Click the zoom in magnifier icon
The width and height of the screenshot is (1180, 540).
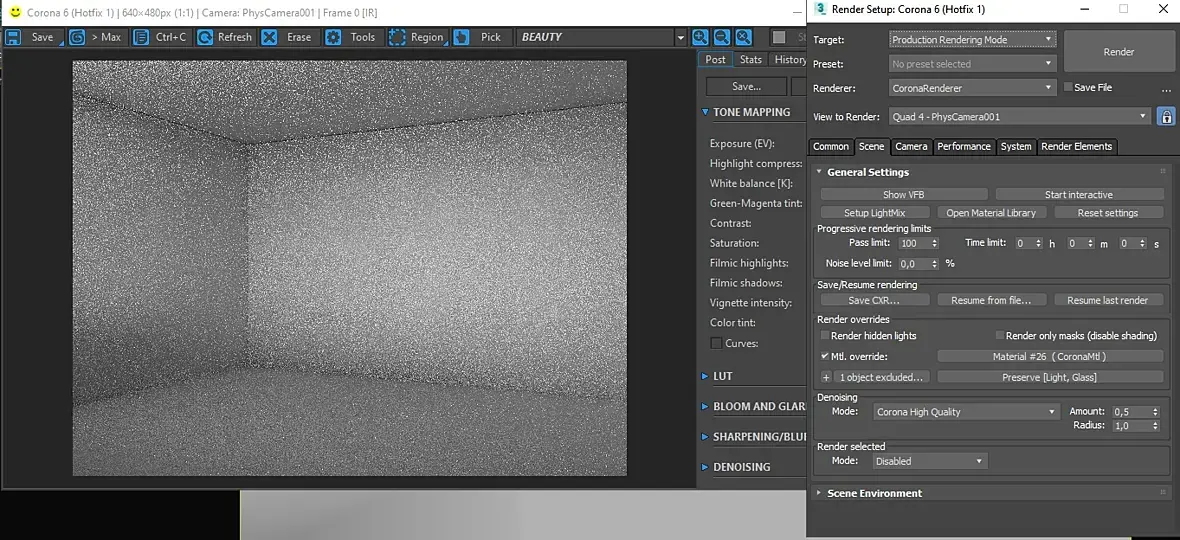[701, 37]
